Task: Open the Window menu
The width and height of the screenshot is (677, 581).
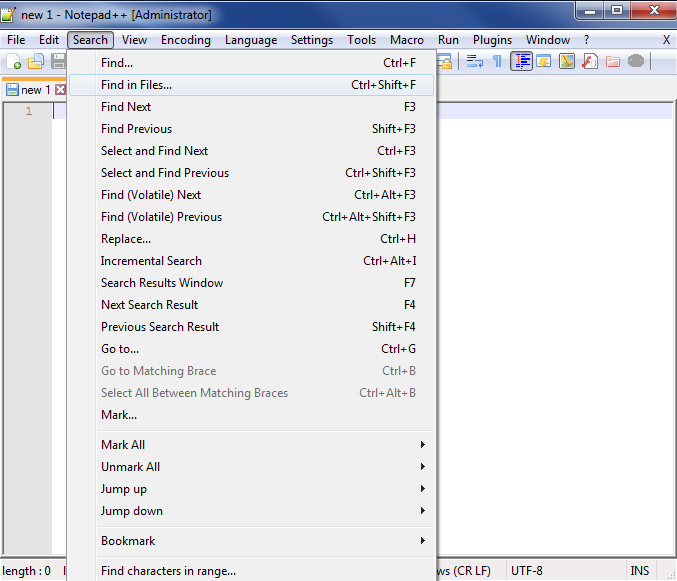Action: (x=548, y=40)
